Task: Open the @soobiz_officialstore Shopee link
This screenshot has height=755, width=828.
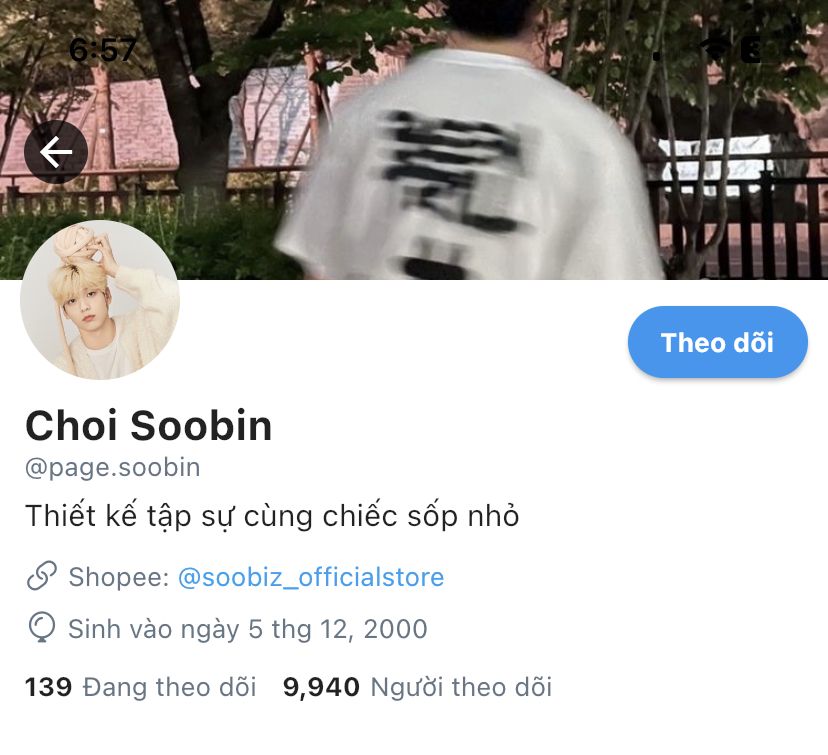Action: click(x=311, y=577)
